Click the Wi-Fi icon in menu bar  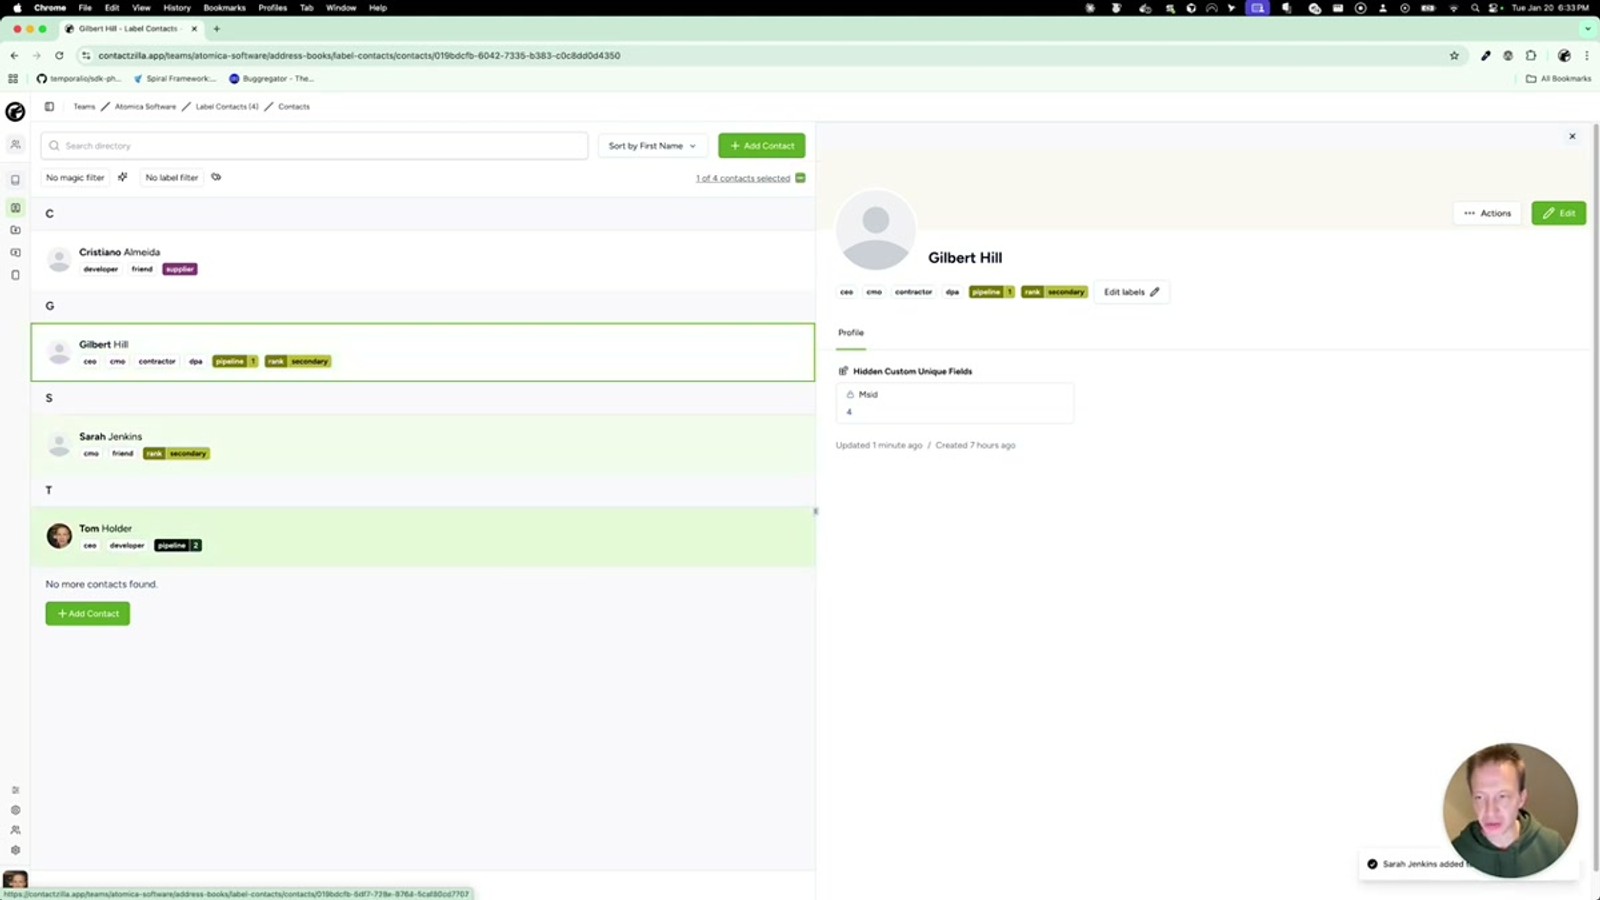click(1453, 8)
